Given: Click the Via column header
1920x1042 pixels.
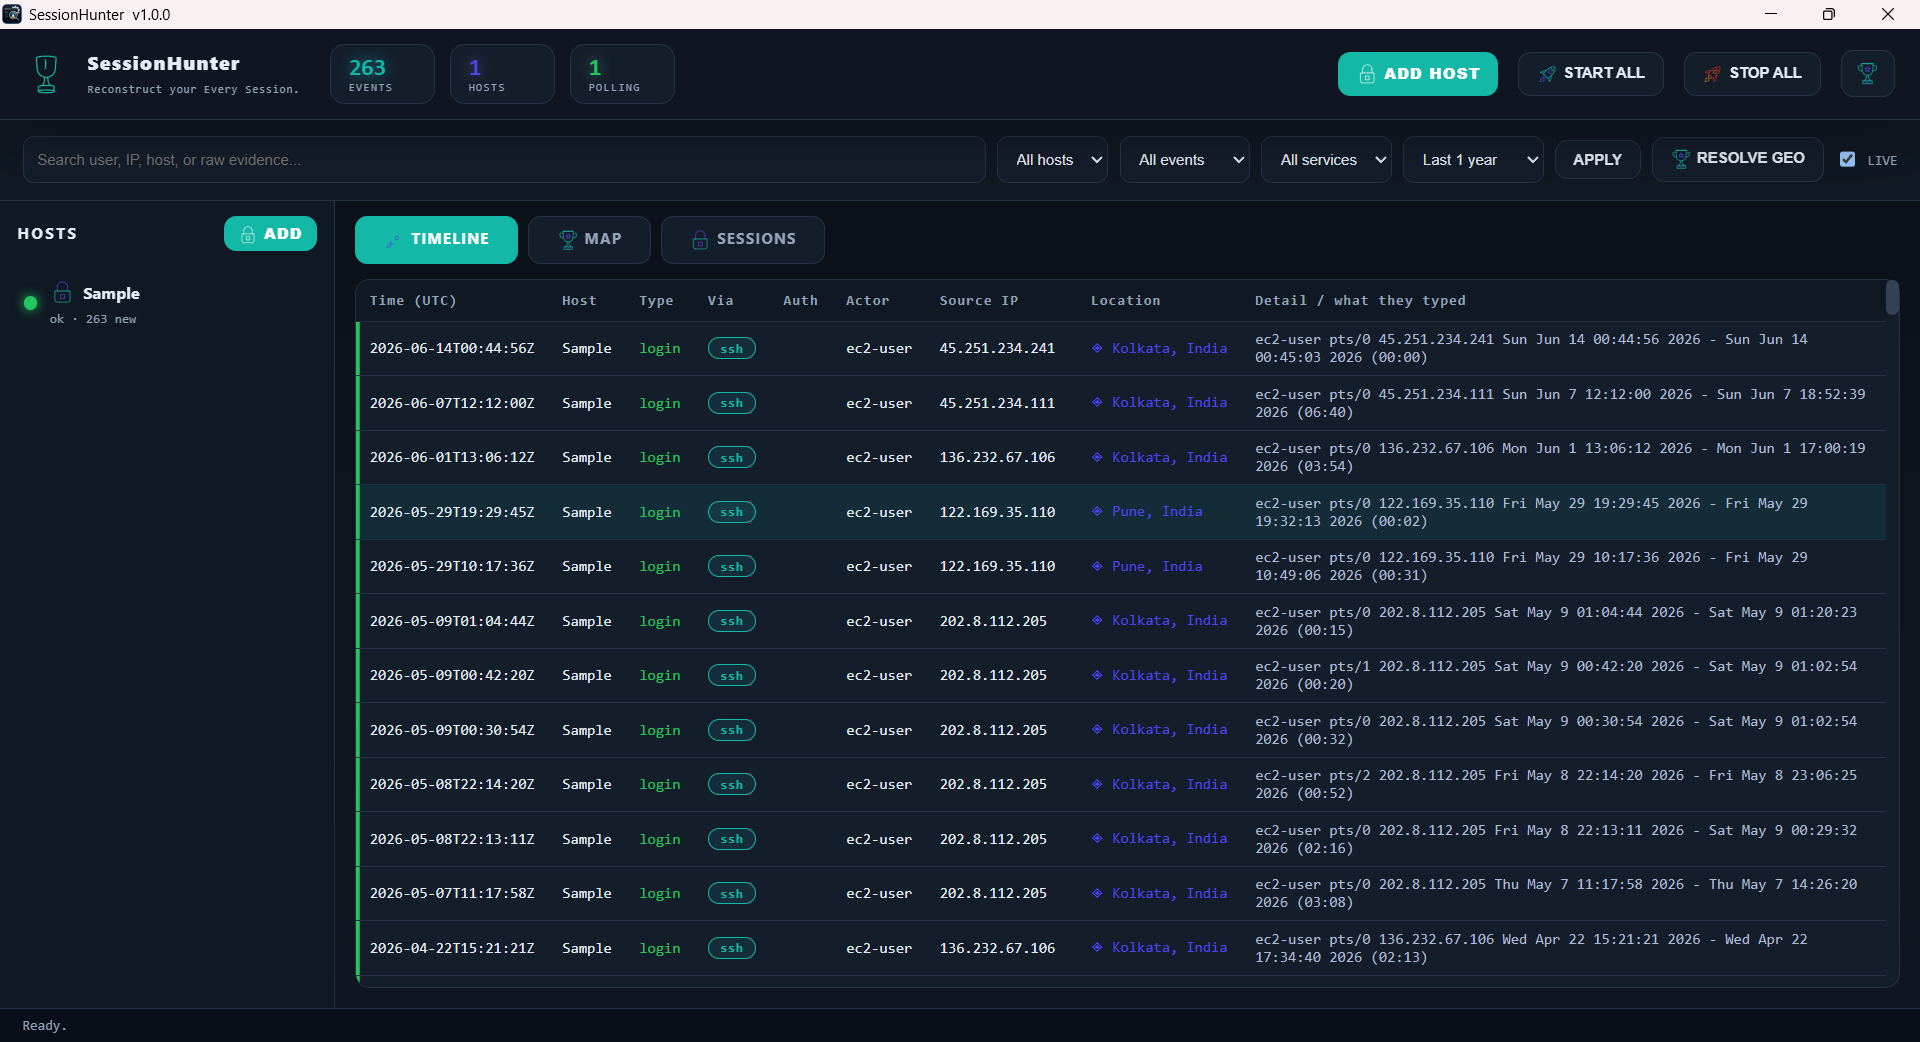Looking at the screenshot, I should 720,301.
